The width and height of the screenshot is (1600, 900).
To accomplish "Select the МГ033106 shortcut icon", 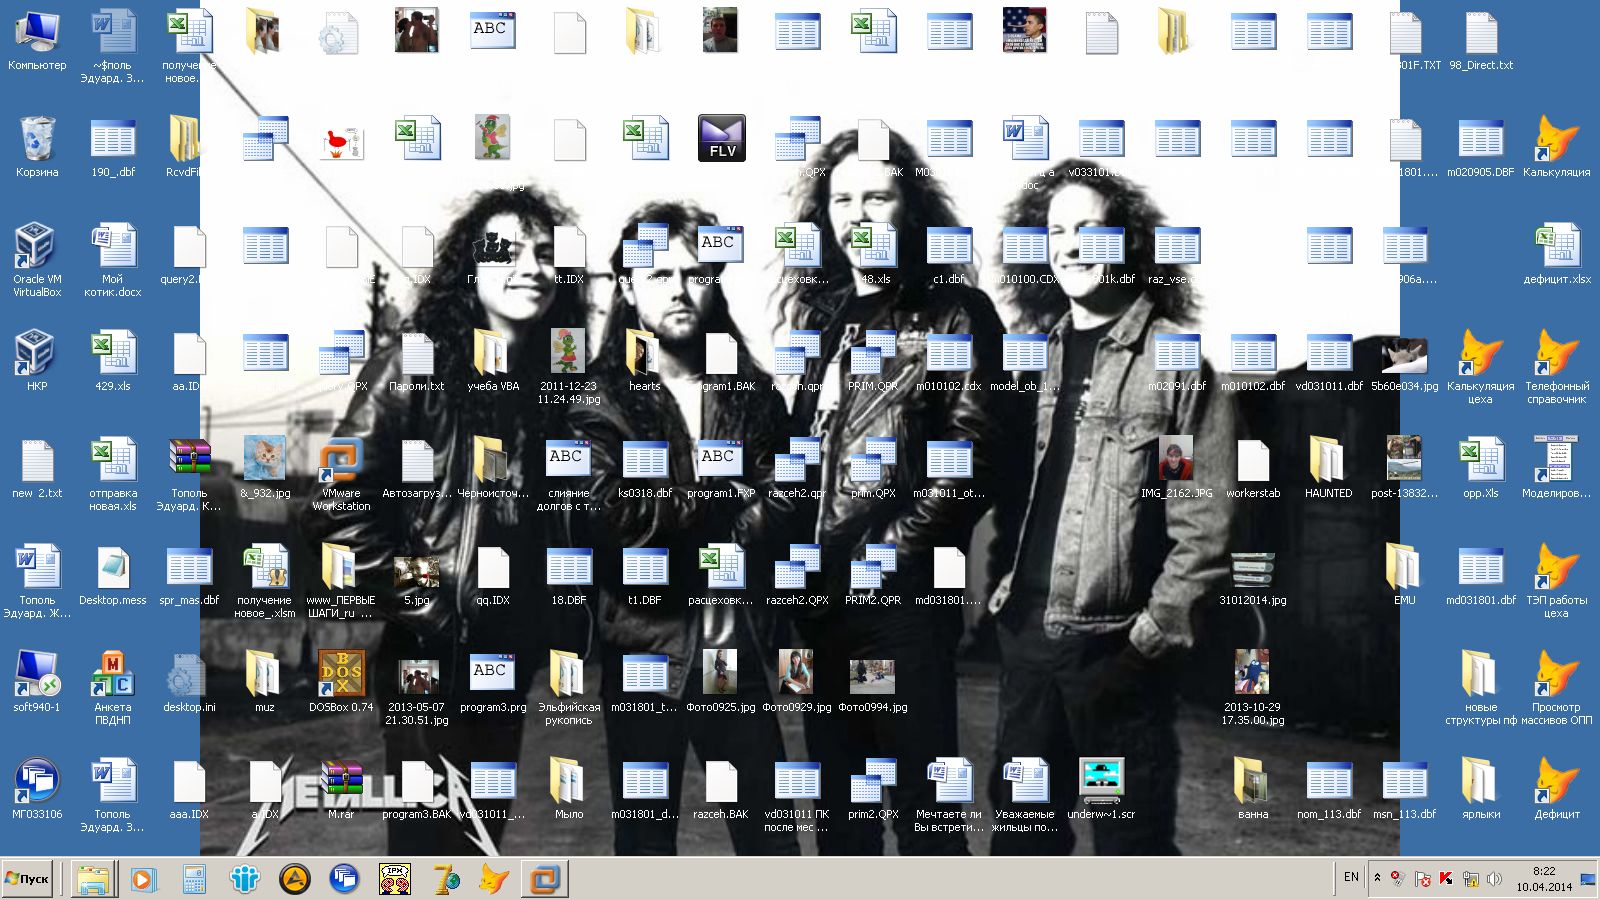I will click(x=37, y=789).
